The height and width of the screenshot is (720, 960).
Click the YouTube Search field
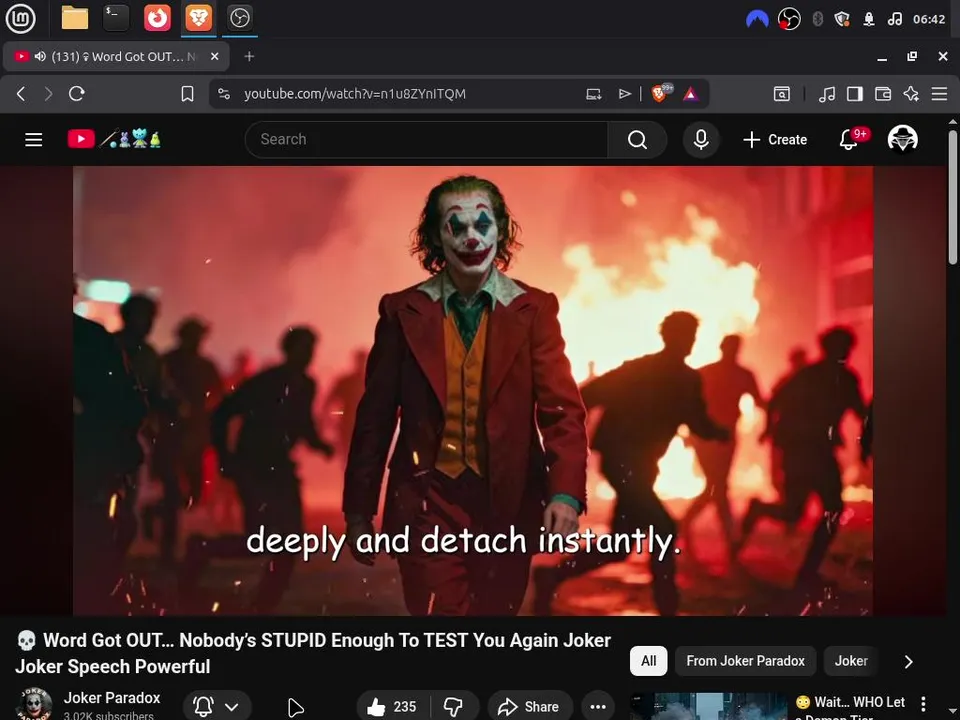coord(426,140)
